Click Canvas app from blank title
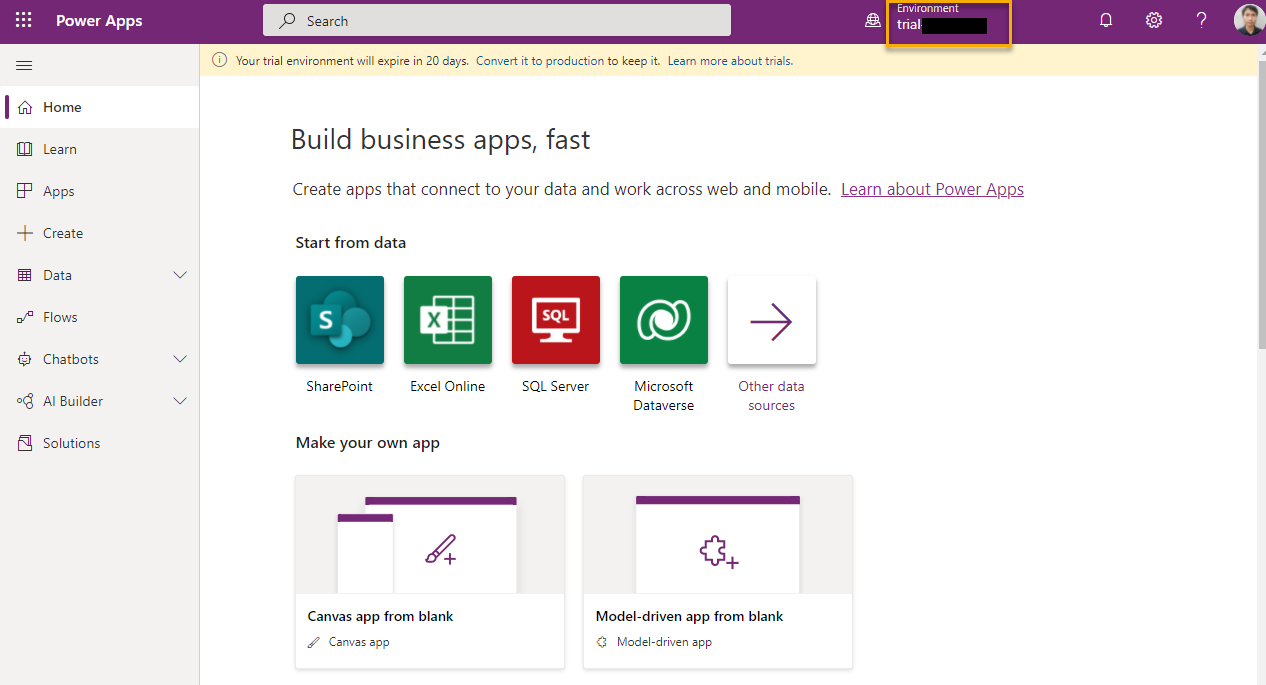 pos(380,616)
